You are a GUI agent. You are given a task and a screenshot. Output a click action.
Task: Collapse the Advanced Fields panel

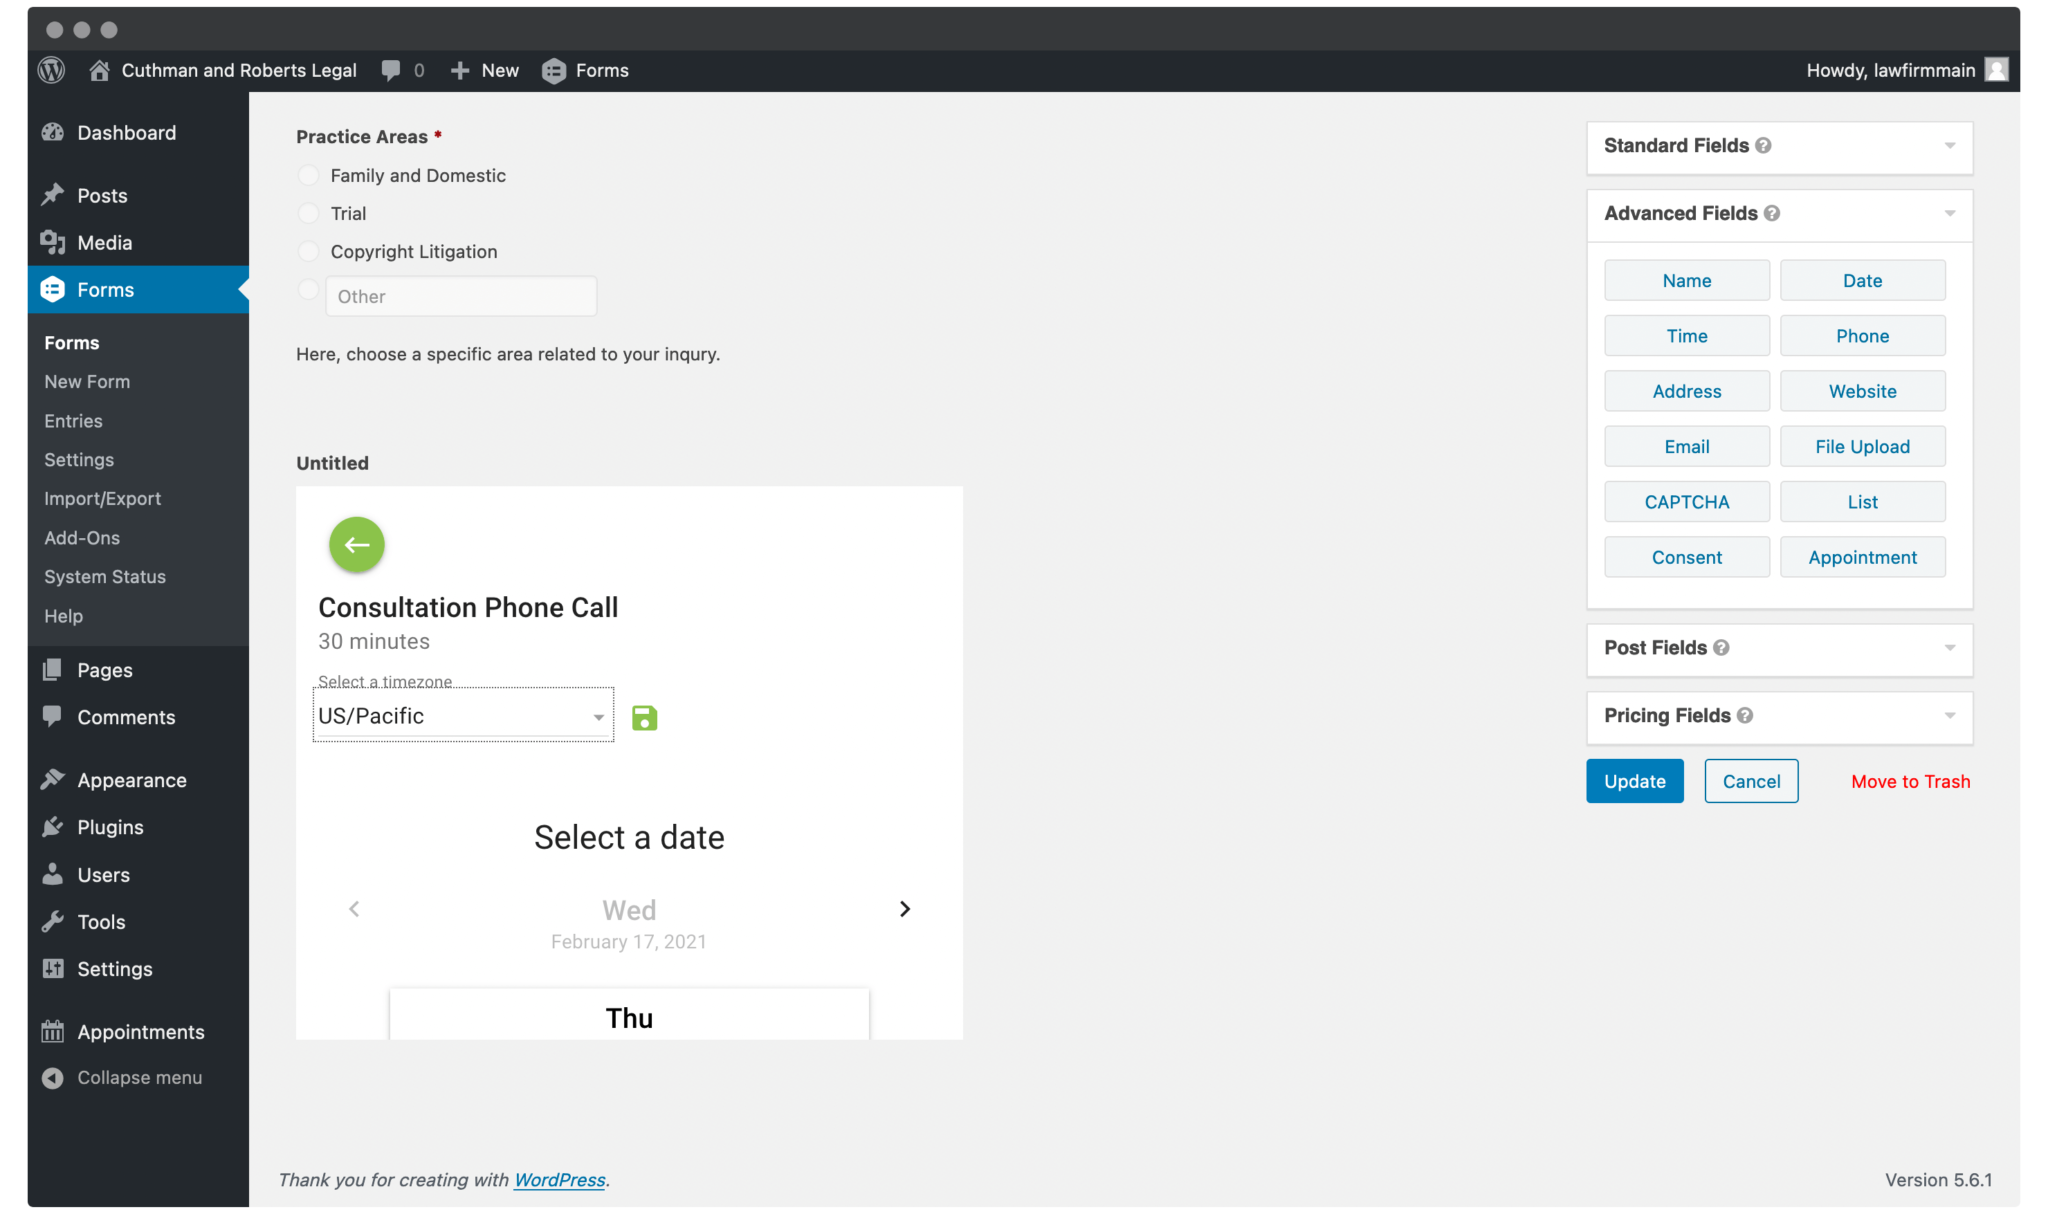pyautogui.click(x=1949, y=213)
